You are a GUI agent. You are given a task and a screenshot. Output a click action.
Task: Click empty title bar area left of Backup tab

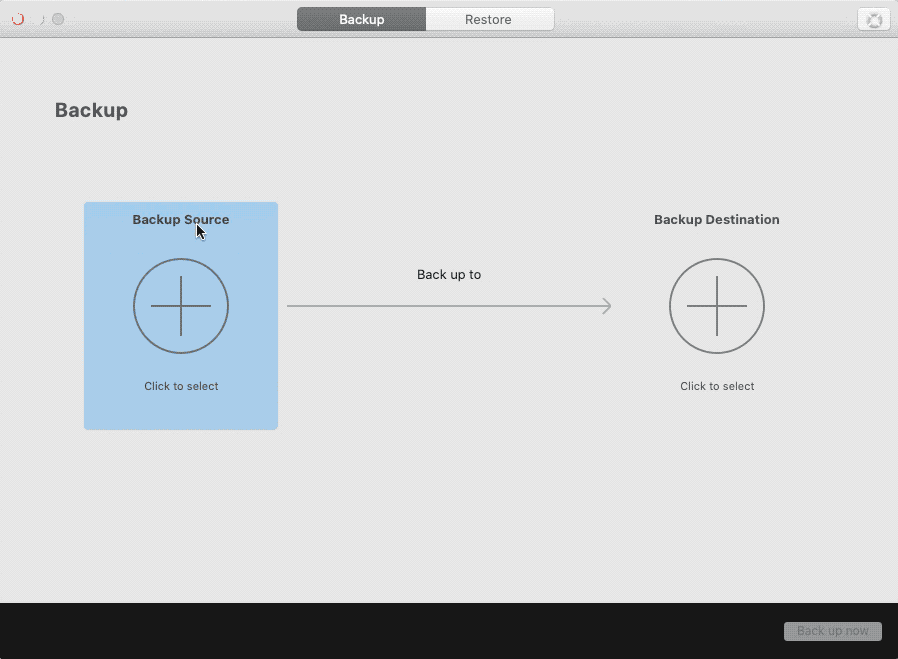(180, 19)
